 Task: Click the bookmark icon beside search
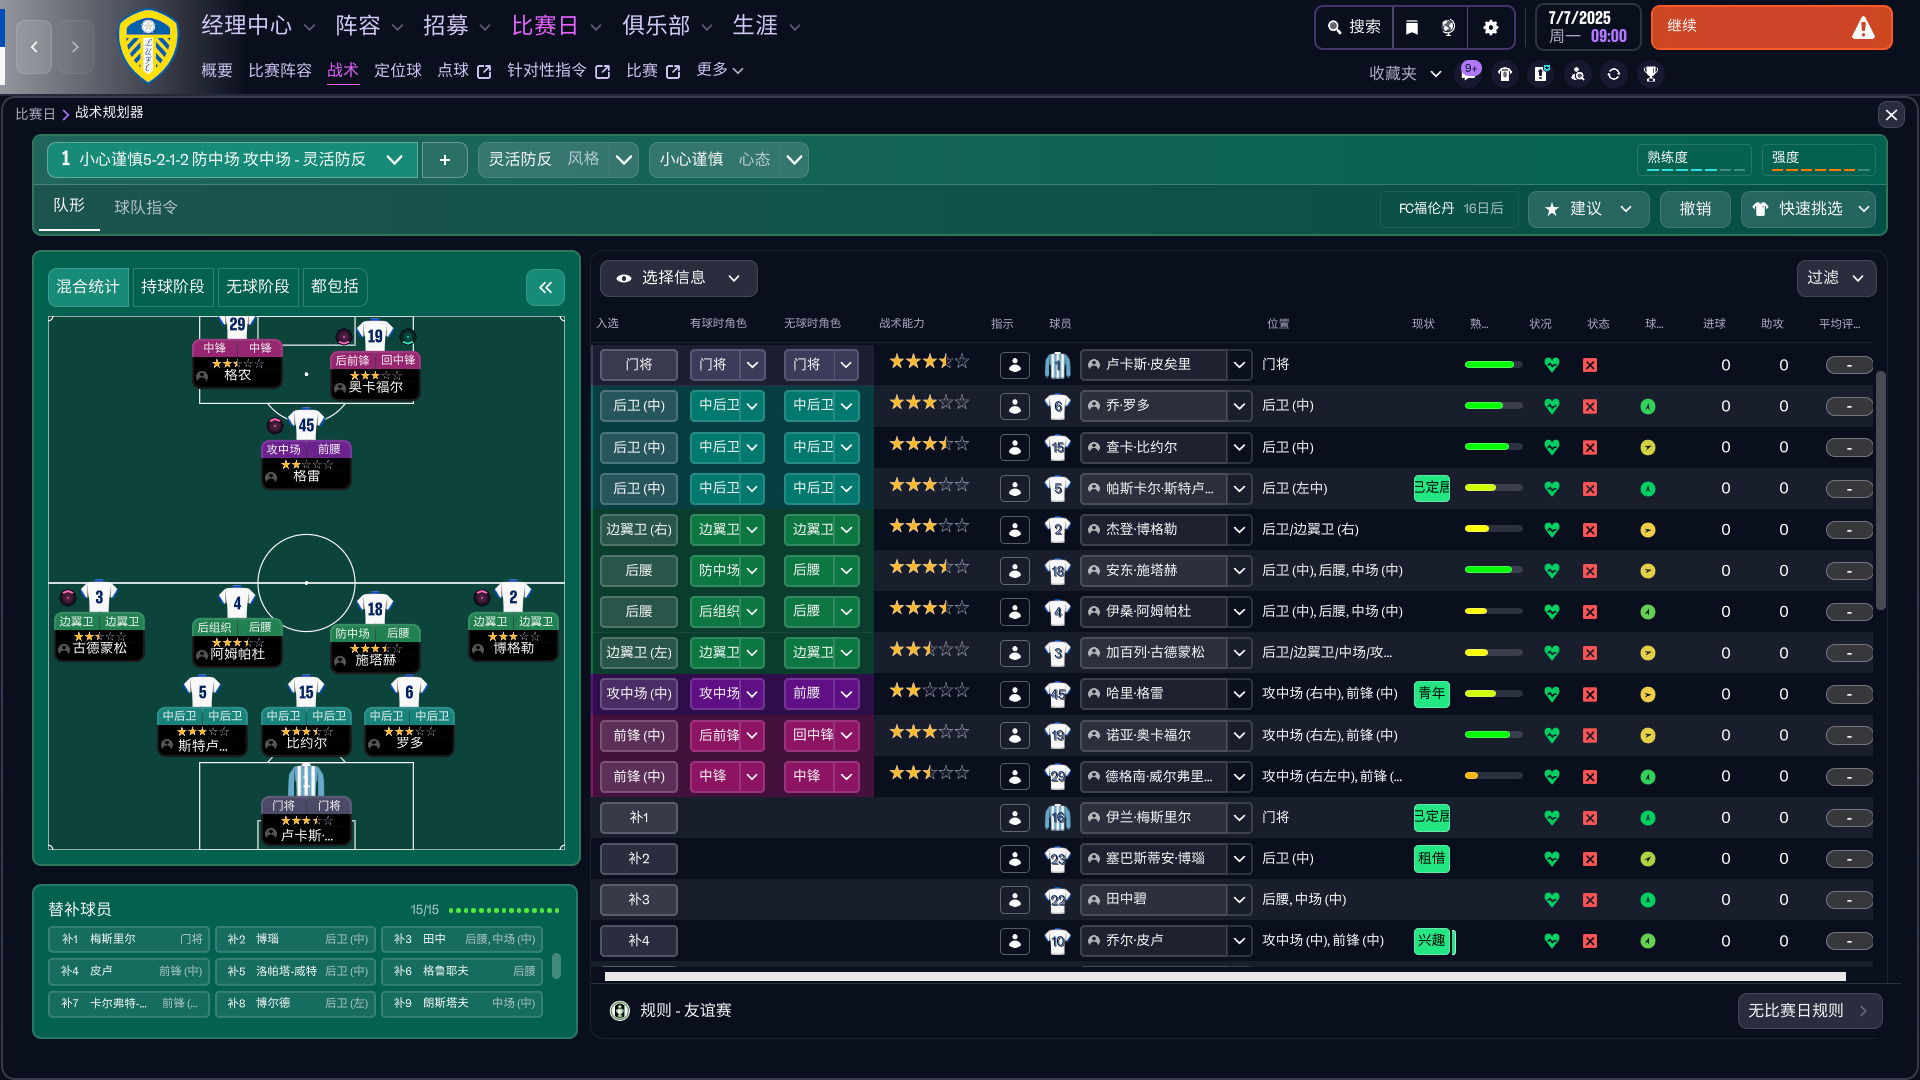(x=1412, y=27)
